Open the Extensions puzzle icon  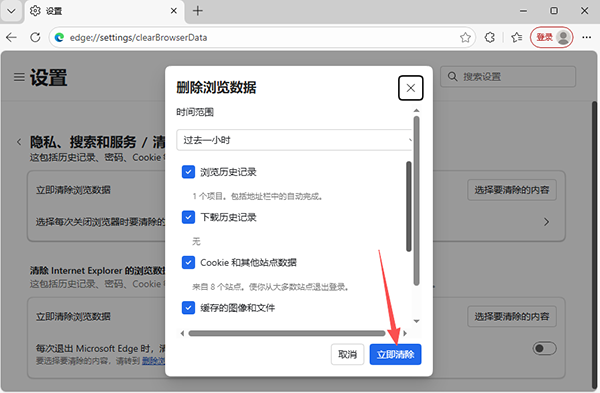pos(490,38)
